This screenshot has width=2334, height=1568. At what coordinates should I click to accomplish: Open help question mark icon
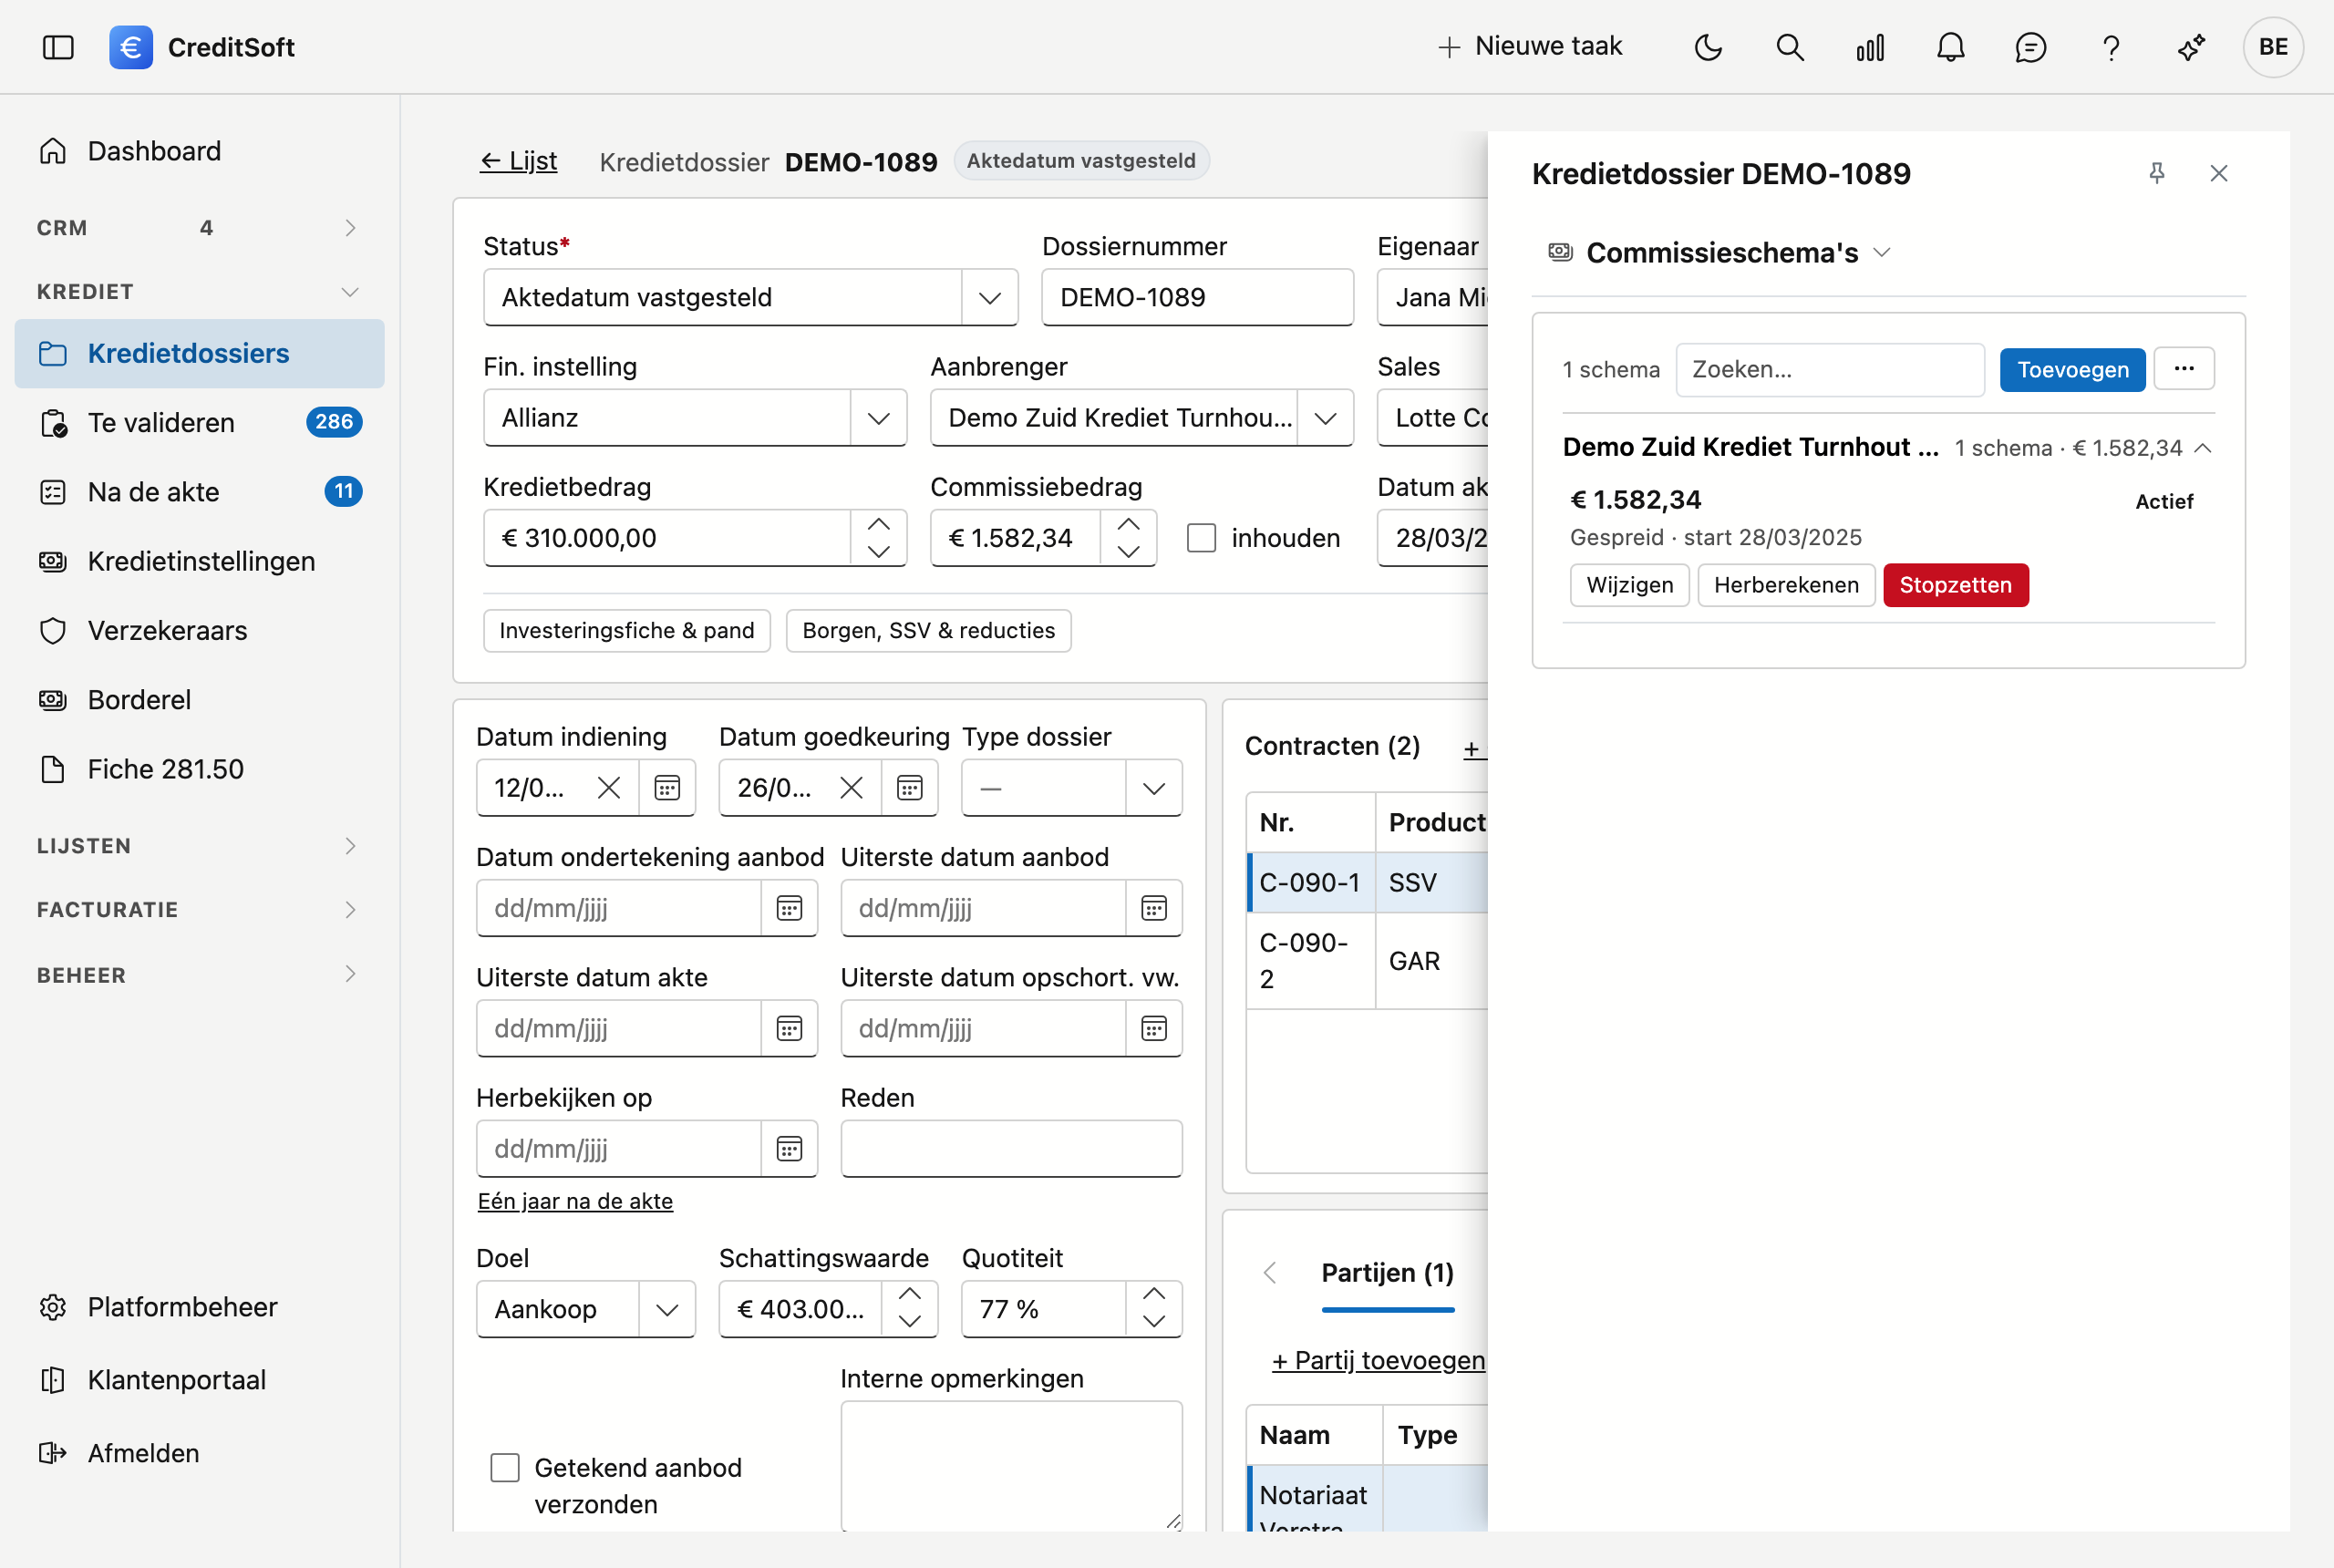tap(2111, 47)
